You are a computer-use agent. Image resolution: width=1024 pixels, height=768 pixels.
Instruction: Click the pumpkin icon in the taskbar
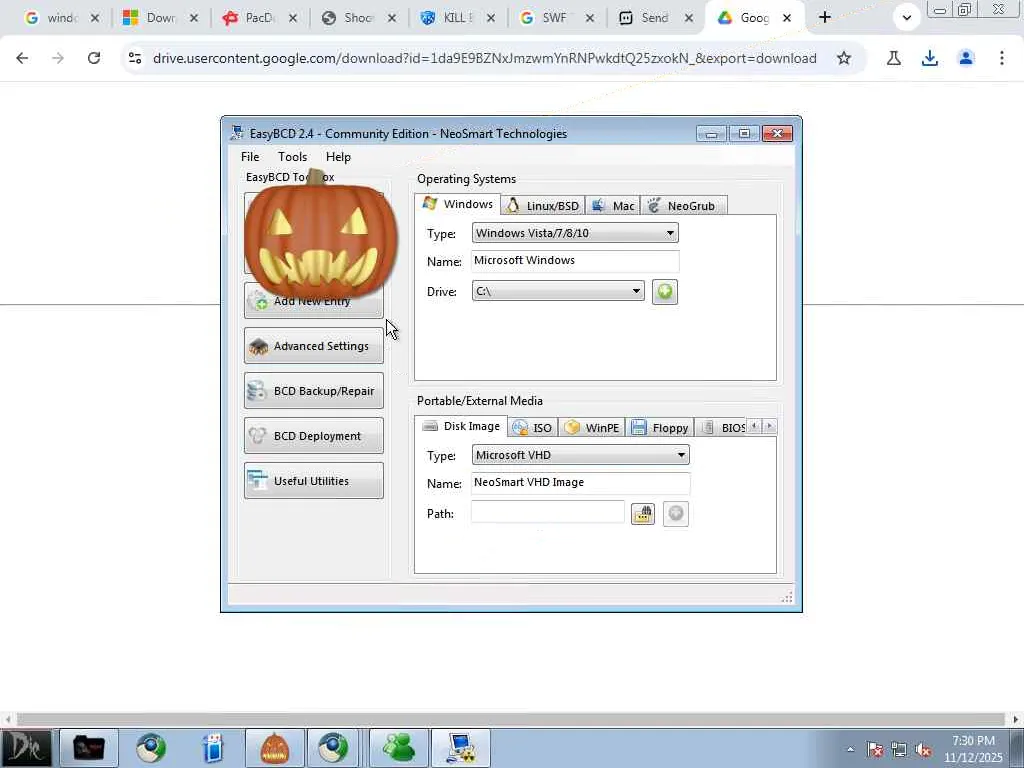tap(274, 748)
